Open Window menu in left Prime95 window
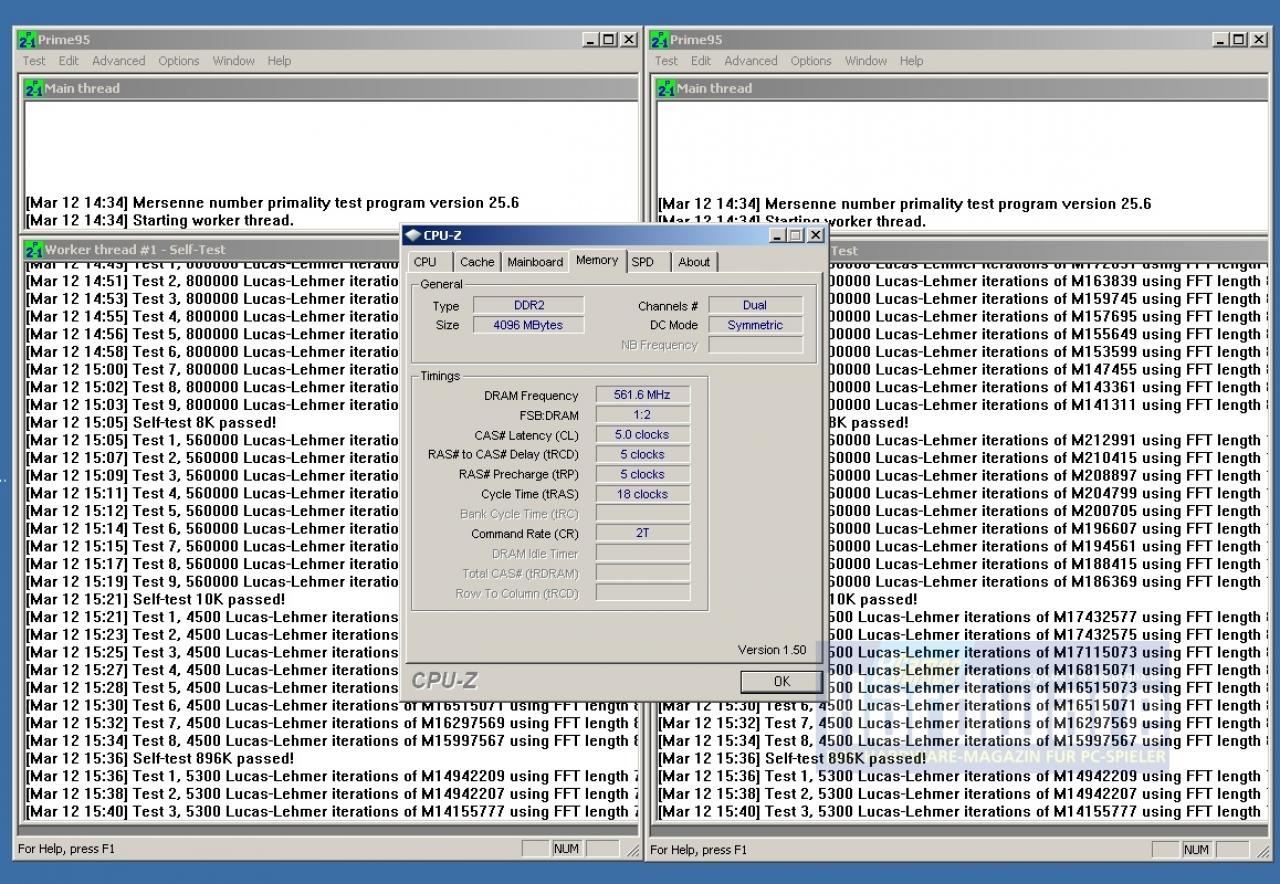This screenshot has width=1280, height=884. coord(233,61)
